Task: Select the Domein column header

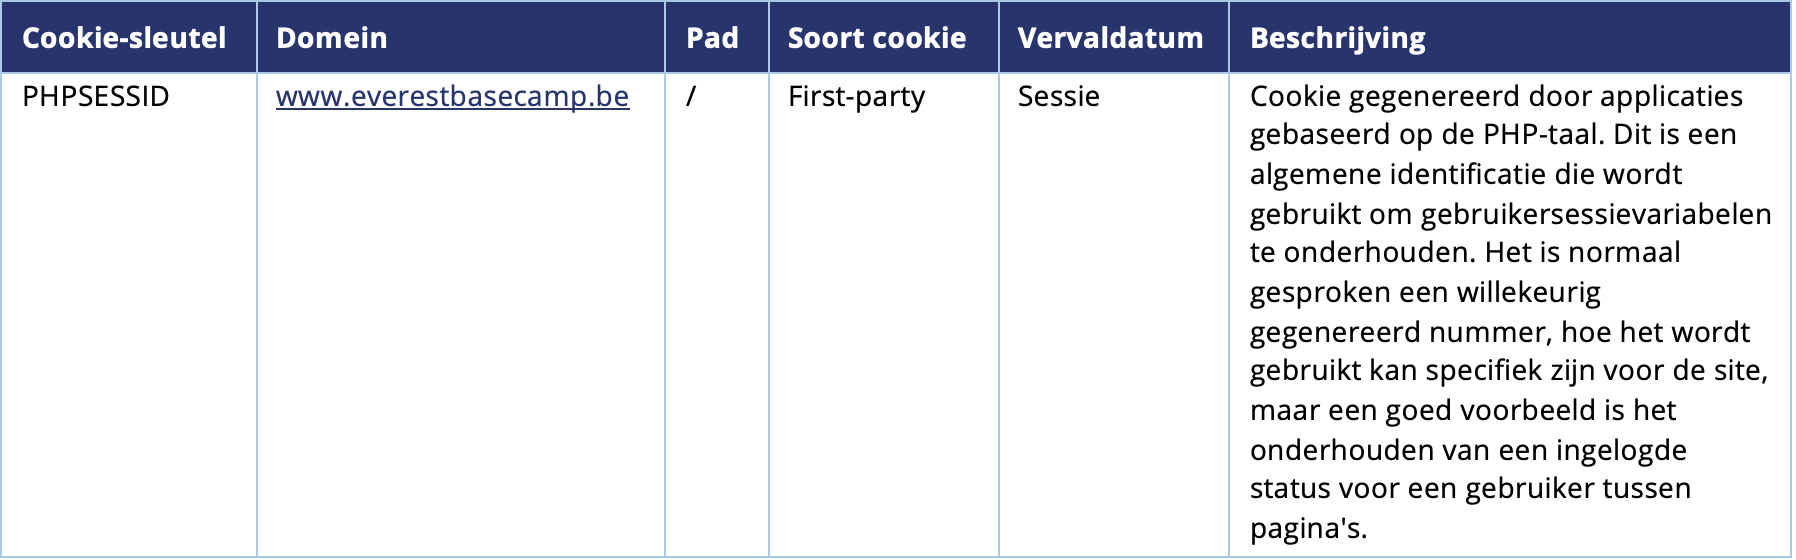Action: (x=331, y=38)
